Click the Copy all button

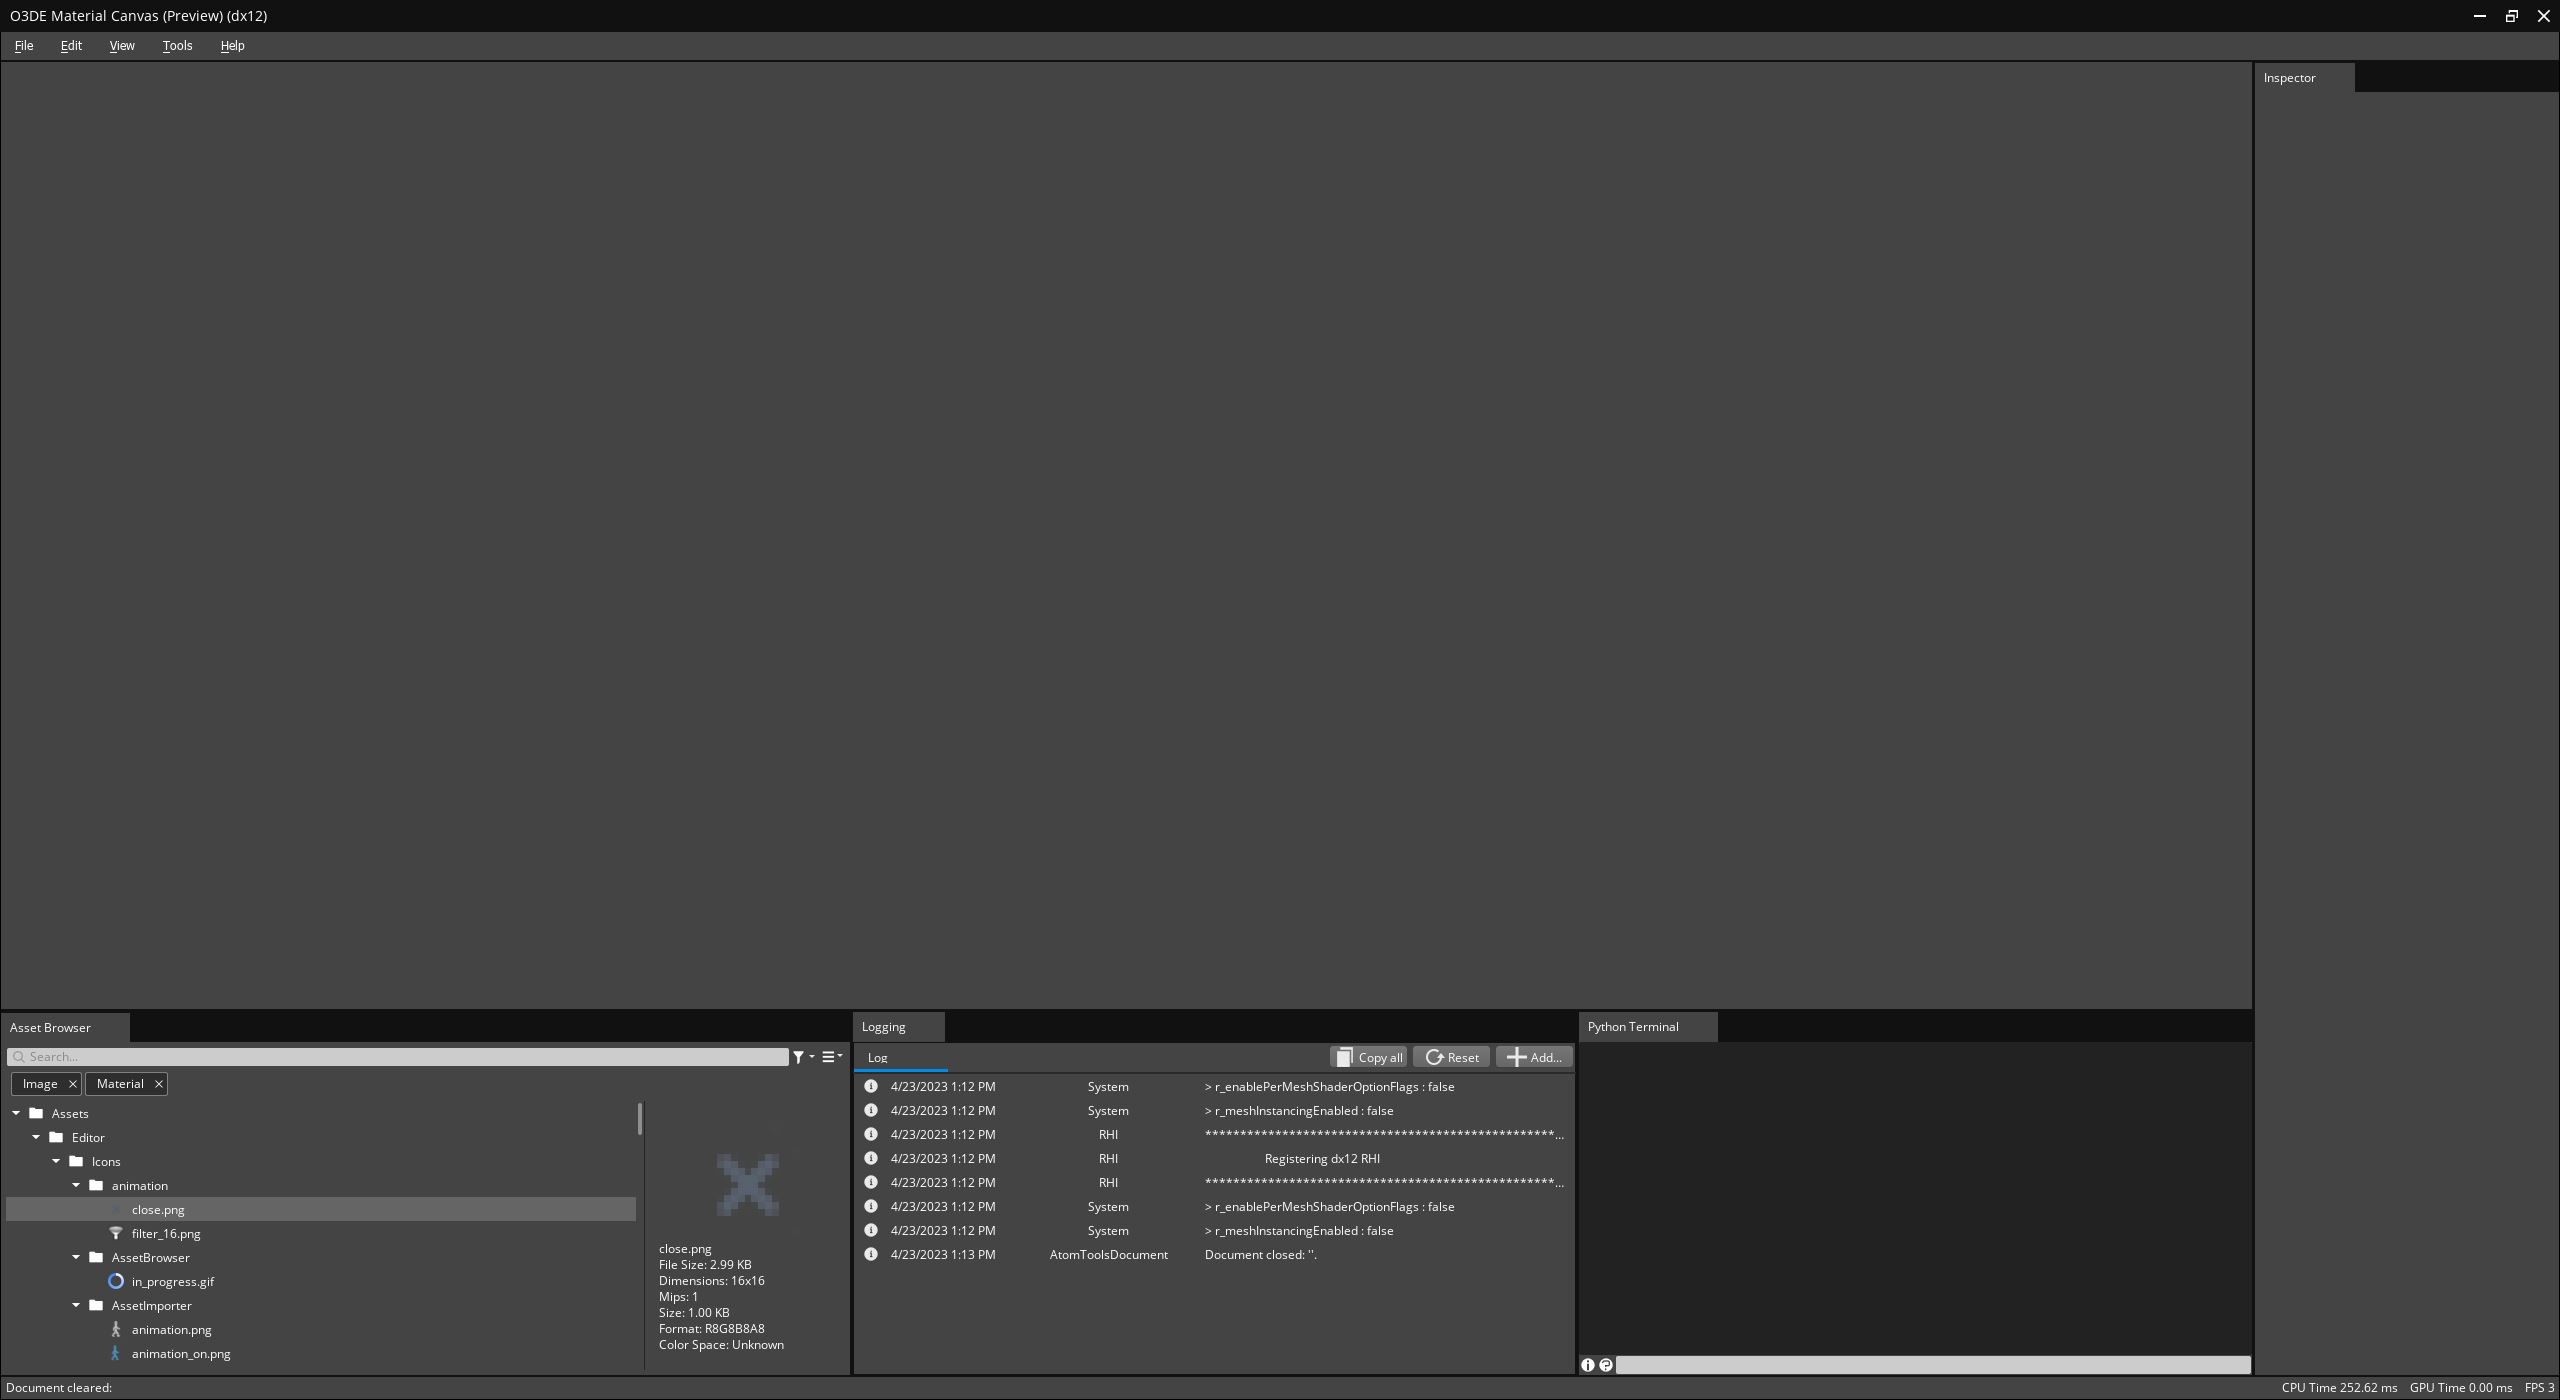point(1368,1058)
